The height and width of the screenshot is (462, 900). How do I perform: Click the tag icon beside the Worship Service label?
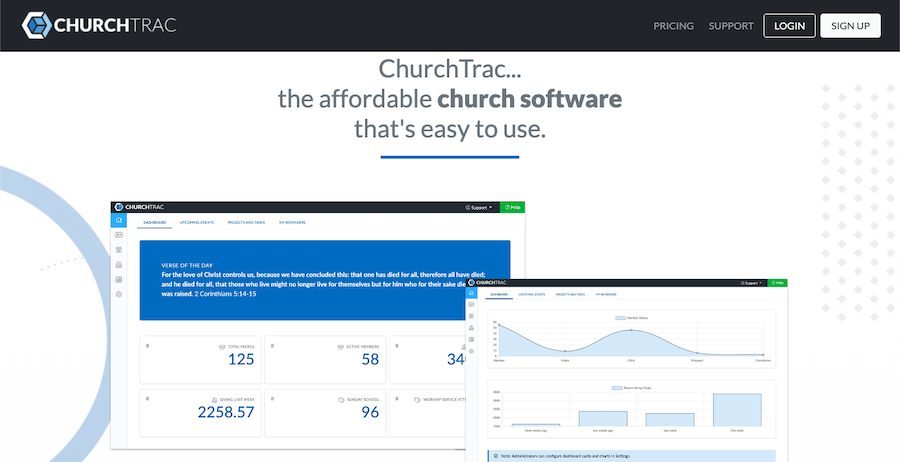(417, 399)
